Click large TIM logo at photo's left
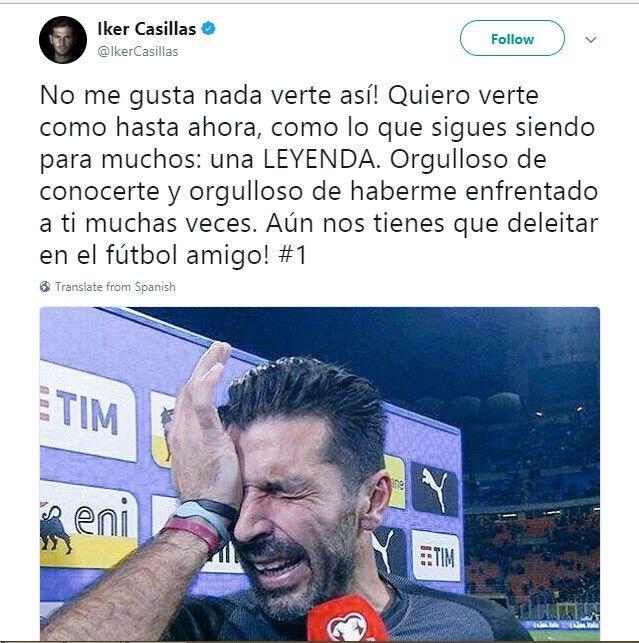The height and width of the screenshot is (643, 639). pyautogui.click(x=88, y=411)
